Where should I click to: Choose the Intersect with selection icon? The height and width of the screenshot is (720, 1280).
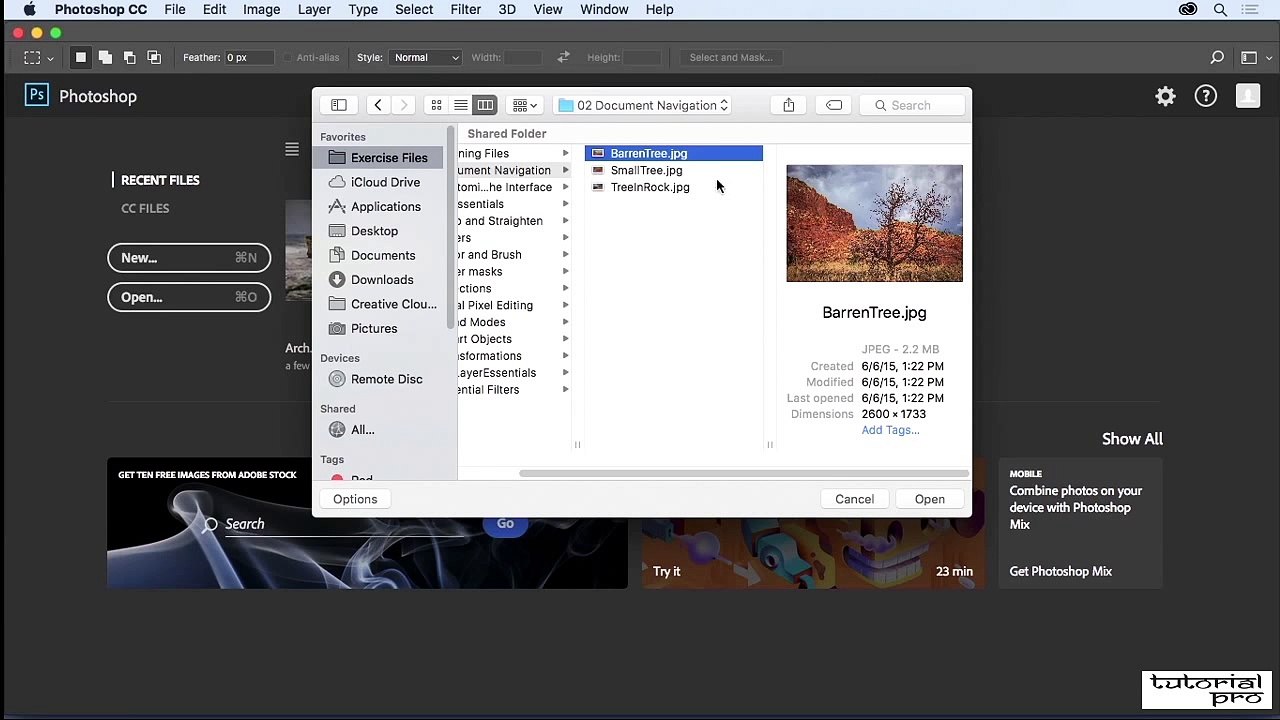coord(154,58)
